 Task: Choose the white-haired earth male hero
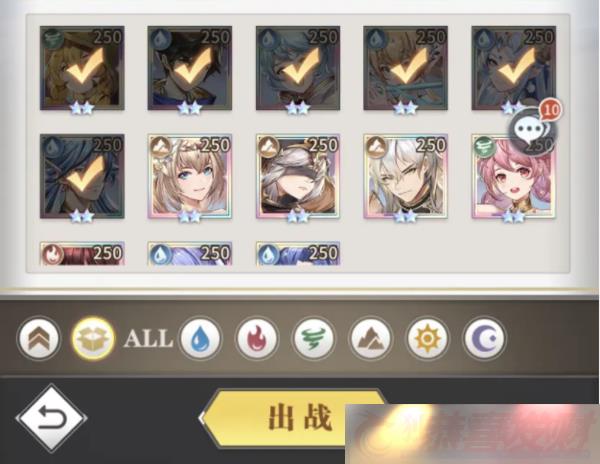coord(406,176)
